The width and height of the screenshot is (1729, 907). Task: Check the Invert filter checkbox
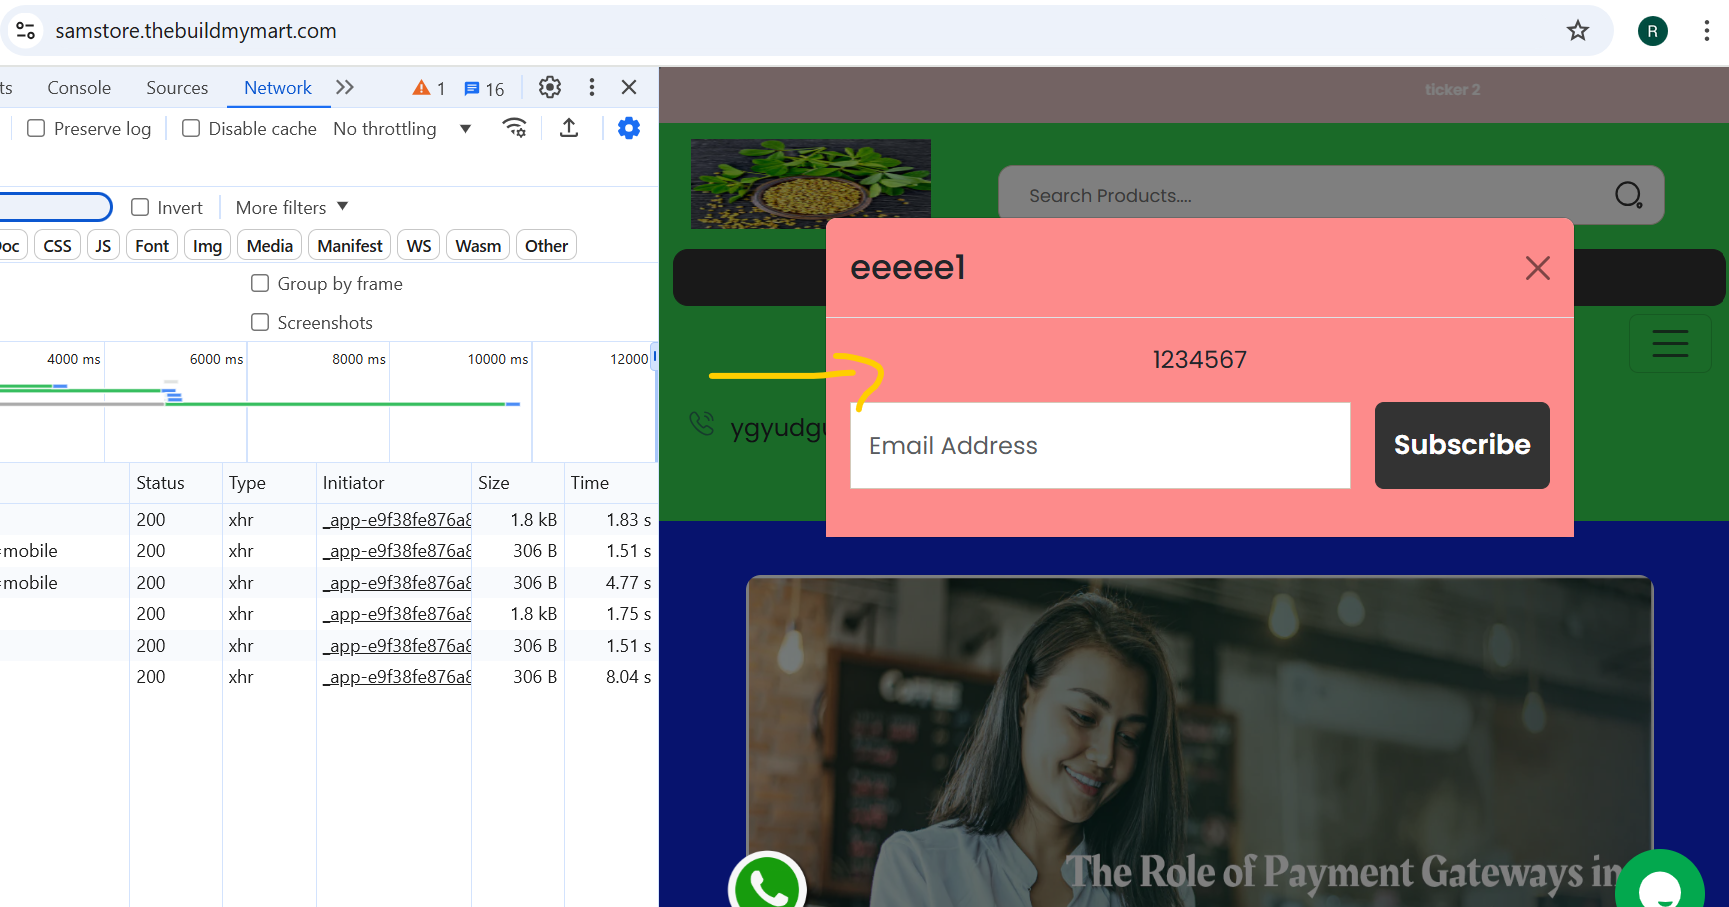tap(140, 207)
